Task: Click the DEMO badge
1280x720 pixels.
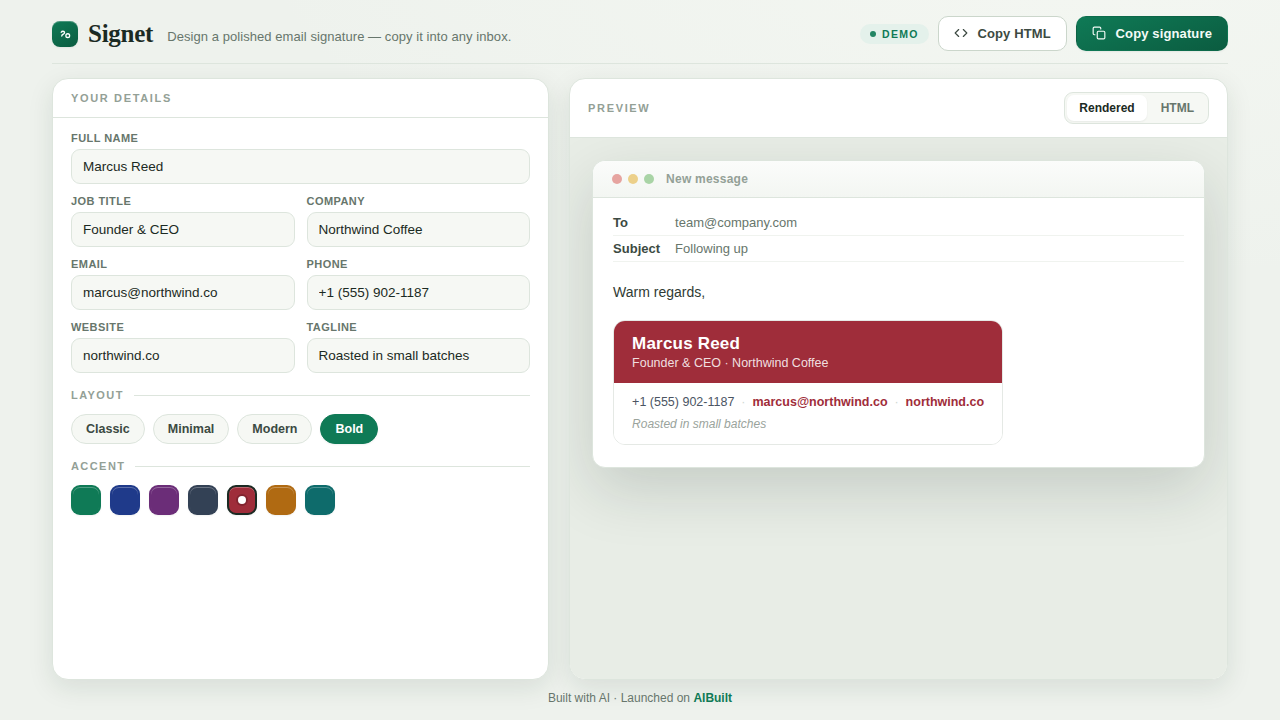Action: tap(894, 34)
